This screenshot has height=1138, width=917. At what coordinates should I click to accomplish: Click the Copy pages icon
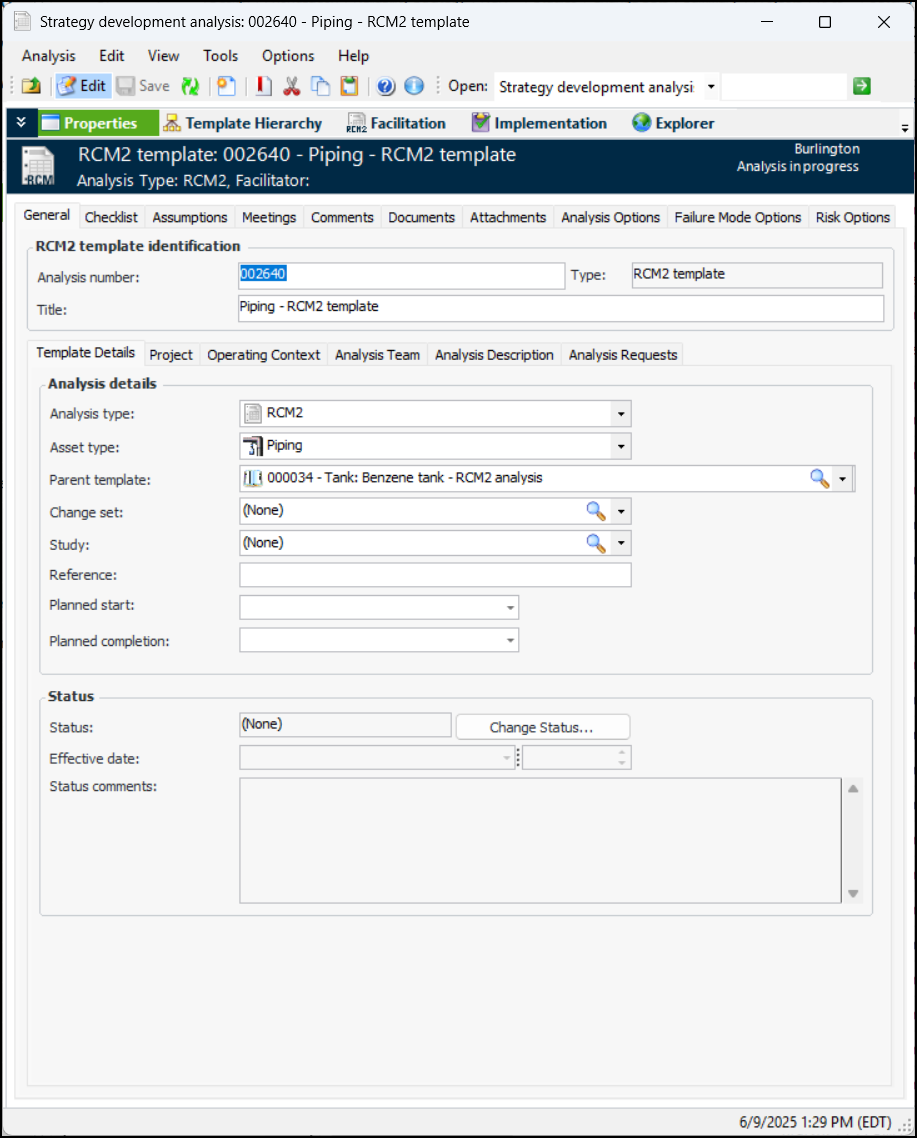(320, 86)
